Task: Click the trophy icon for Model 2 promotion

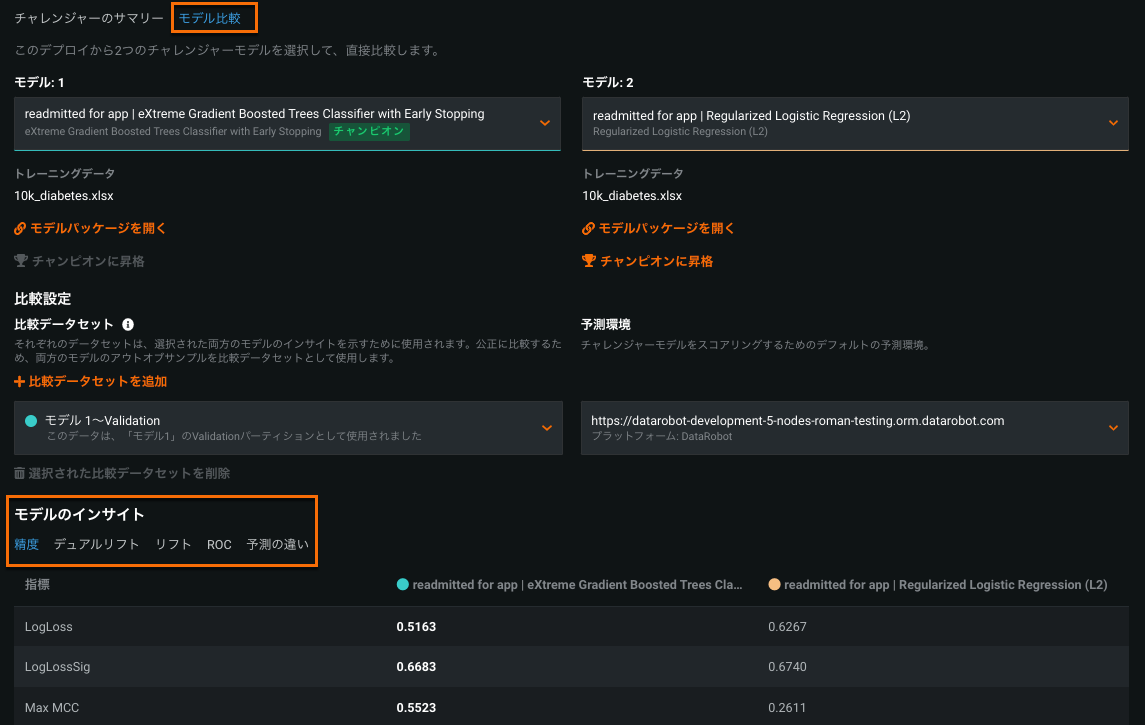Action: (589, 261)
